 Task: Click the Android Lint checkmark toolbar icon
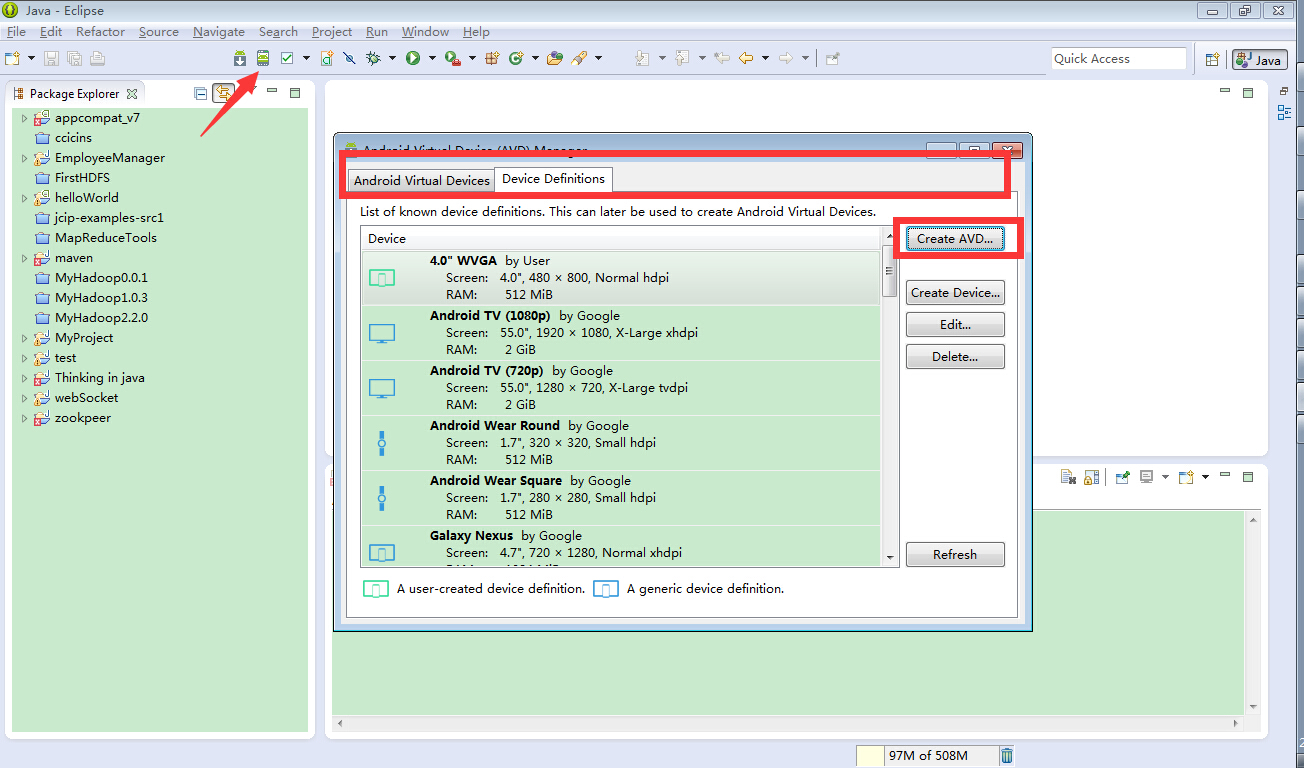pyautogui.click(x=287, y=58)
